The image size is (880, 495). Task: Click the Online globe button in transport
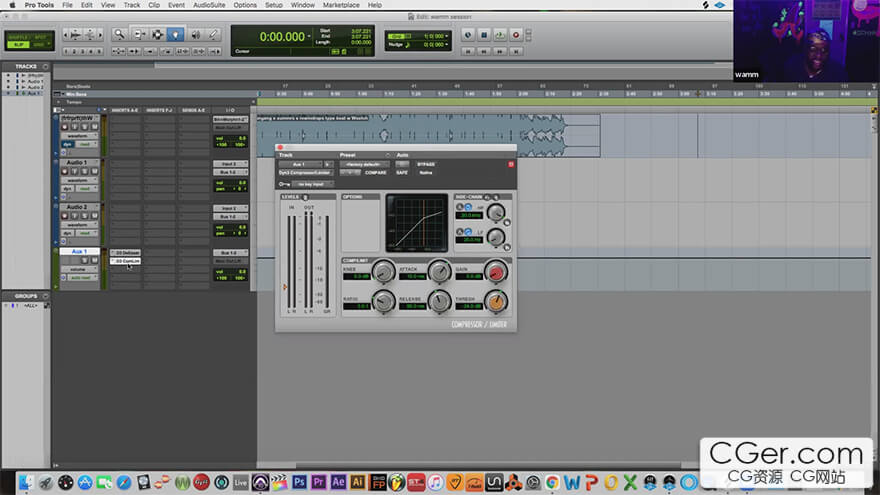coord(468,35)
